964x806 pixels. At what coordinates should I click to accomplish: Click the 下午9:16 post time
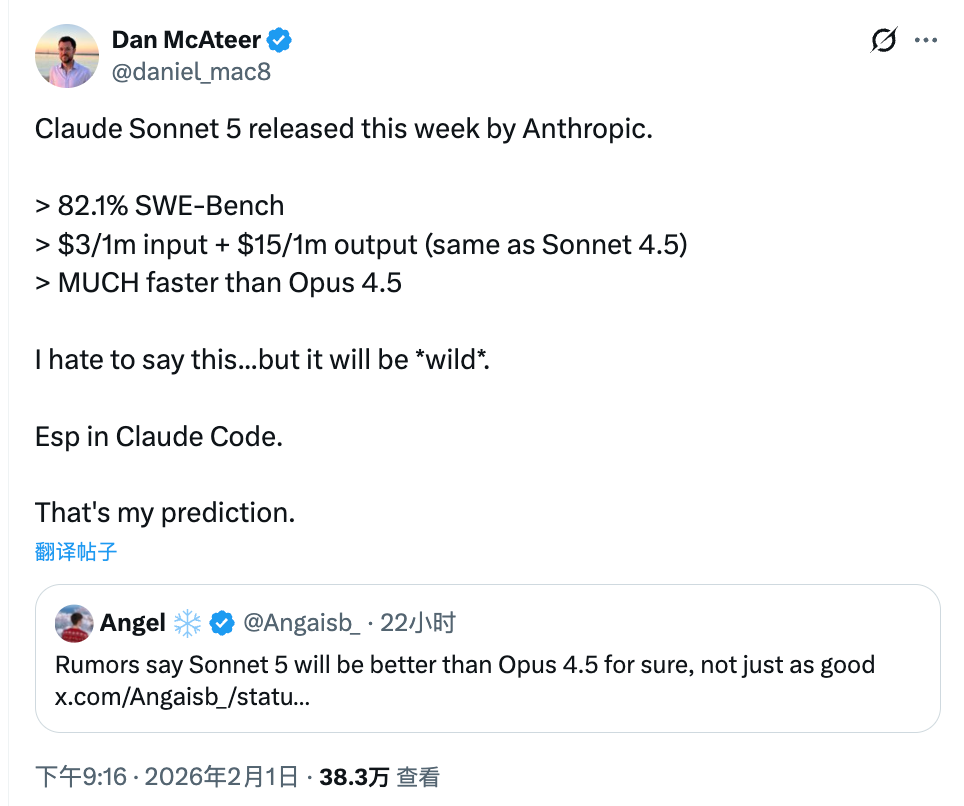tap(80, 776)
